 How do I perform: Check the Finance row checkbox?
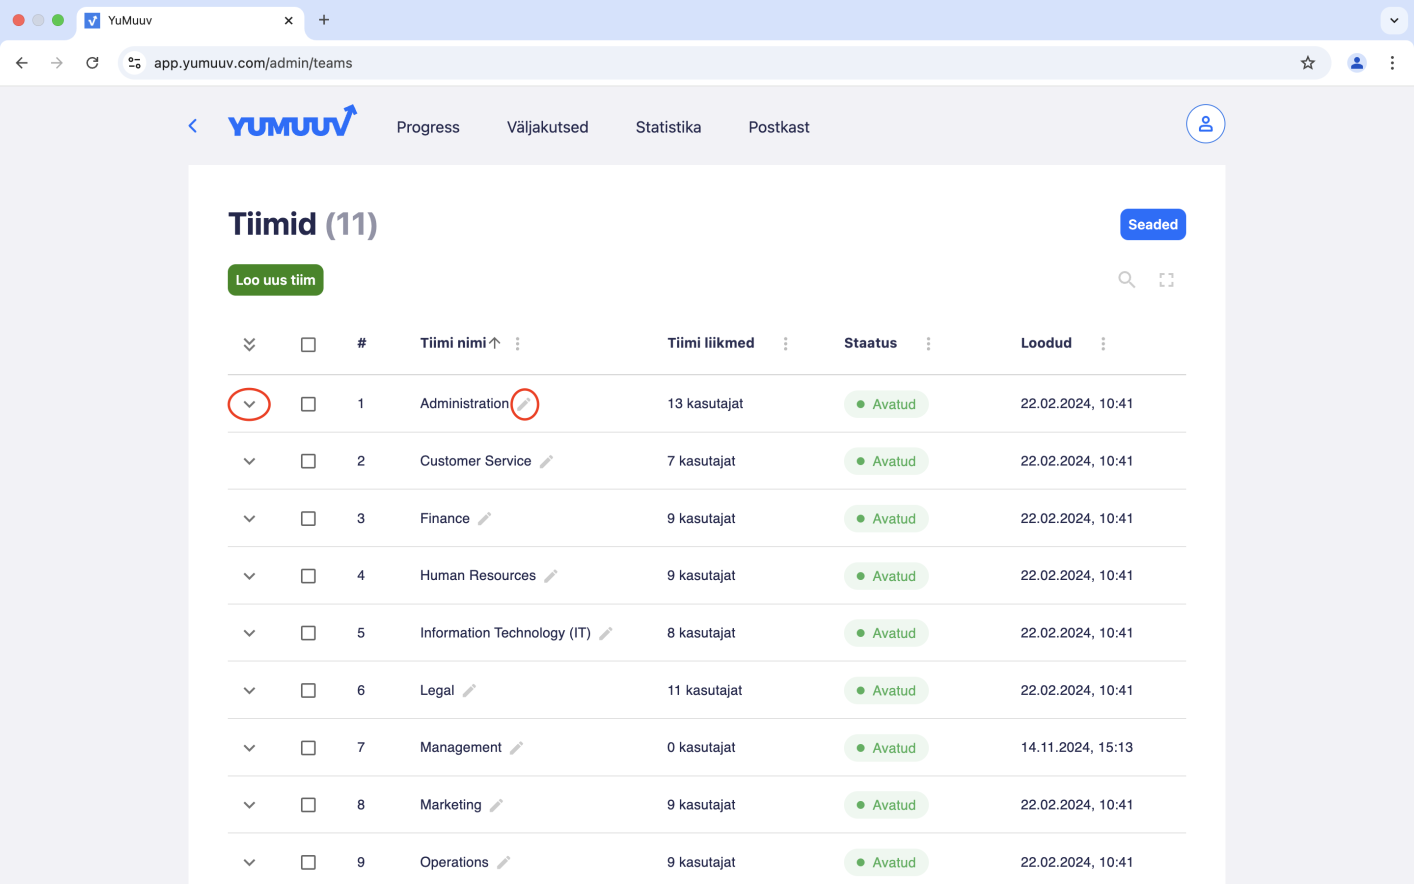coord(308,519)
